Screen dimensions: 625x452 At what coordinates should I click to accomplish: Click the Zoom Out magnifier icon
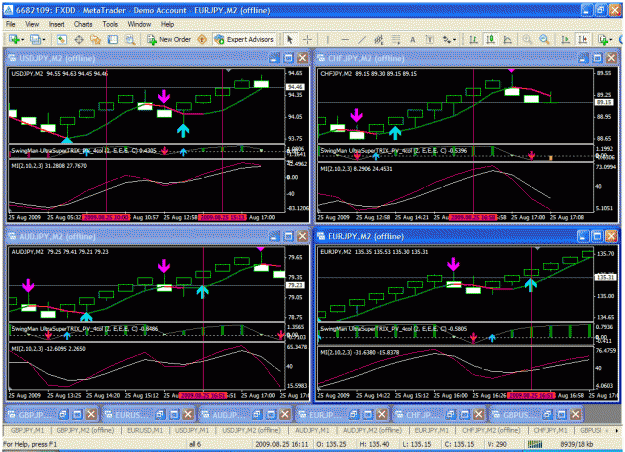point(544,39)
